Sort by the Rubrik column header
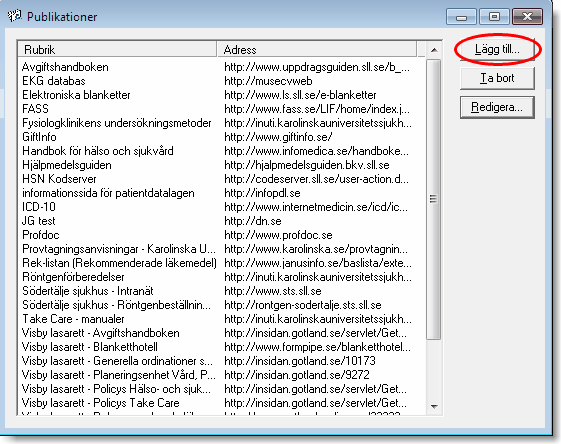The width and height of the screenshot is (561, 444). pos(117,49)
